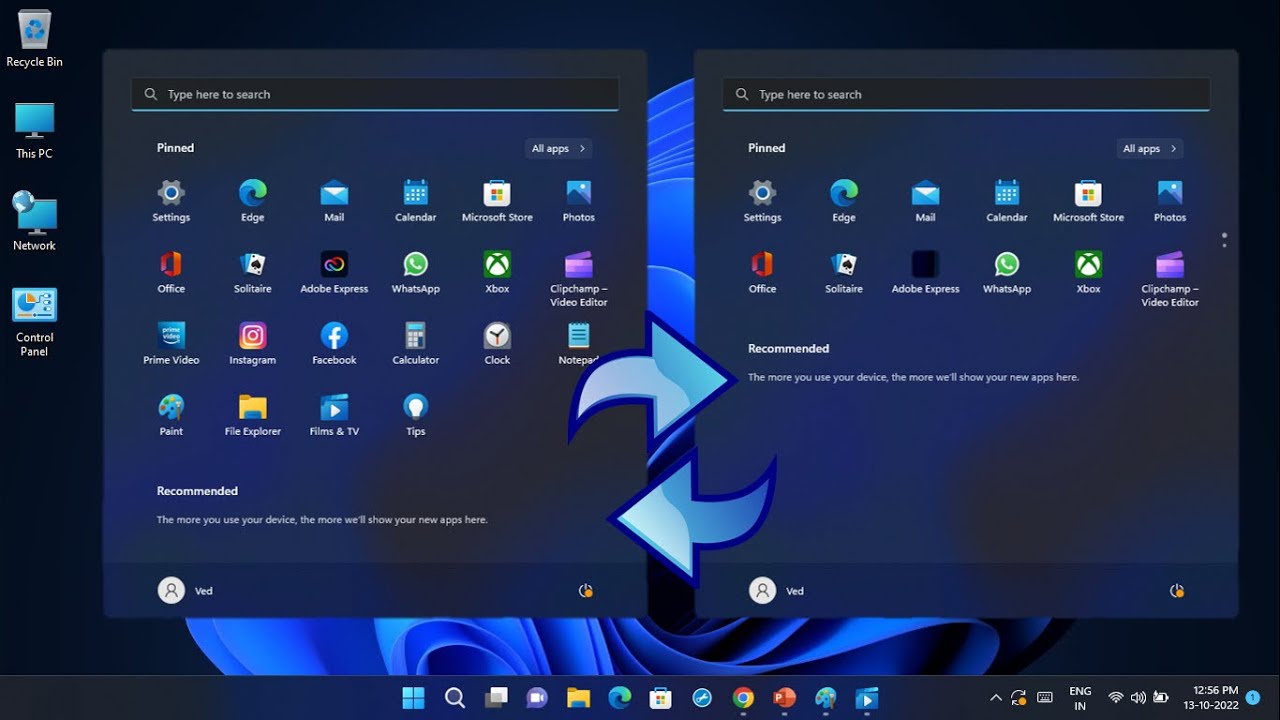Open Mail in the right Start menu
Screen dimensions: 1280x720
[925, 200]
